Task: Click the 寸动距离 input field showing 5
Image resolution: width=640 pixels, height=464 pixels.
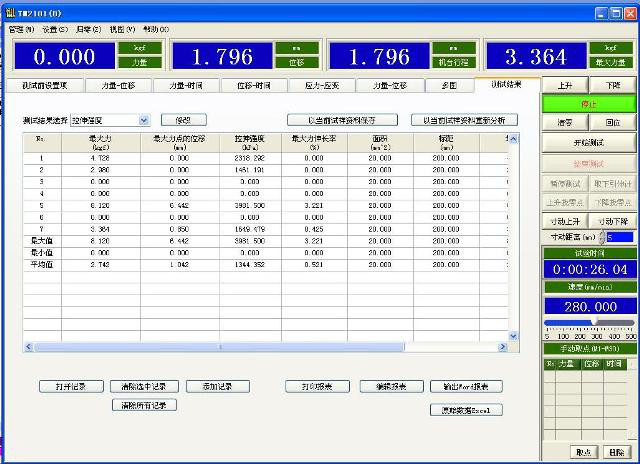Action: point(620,237)
